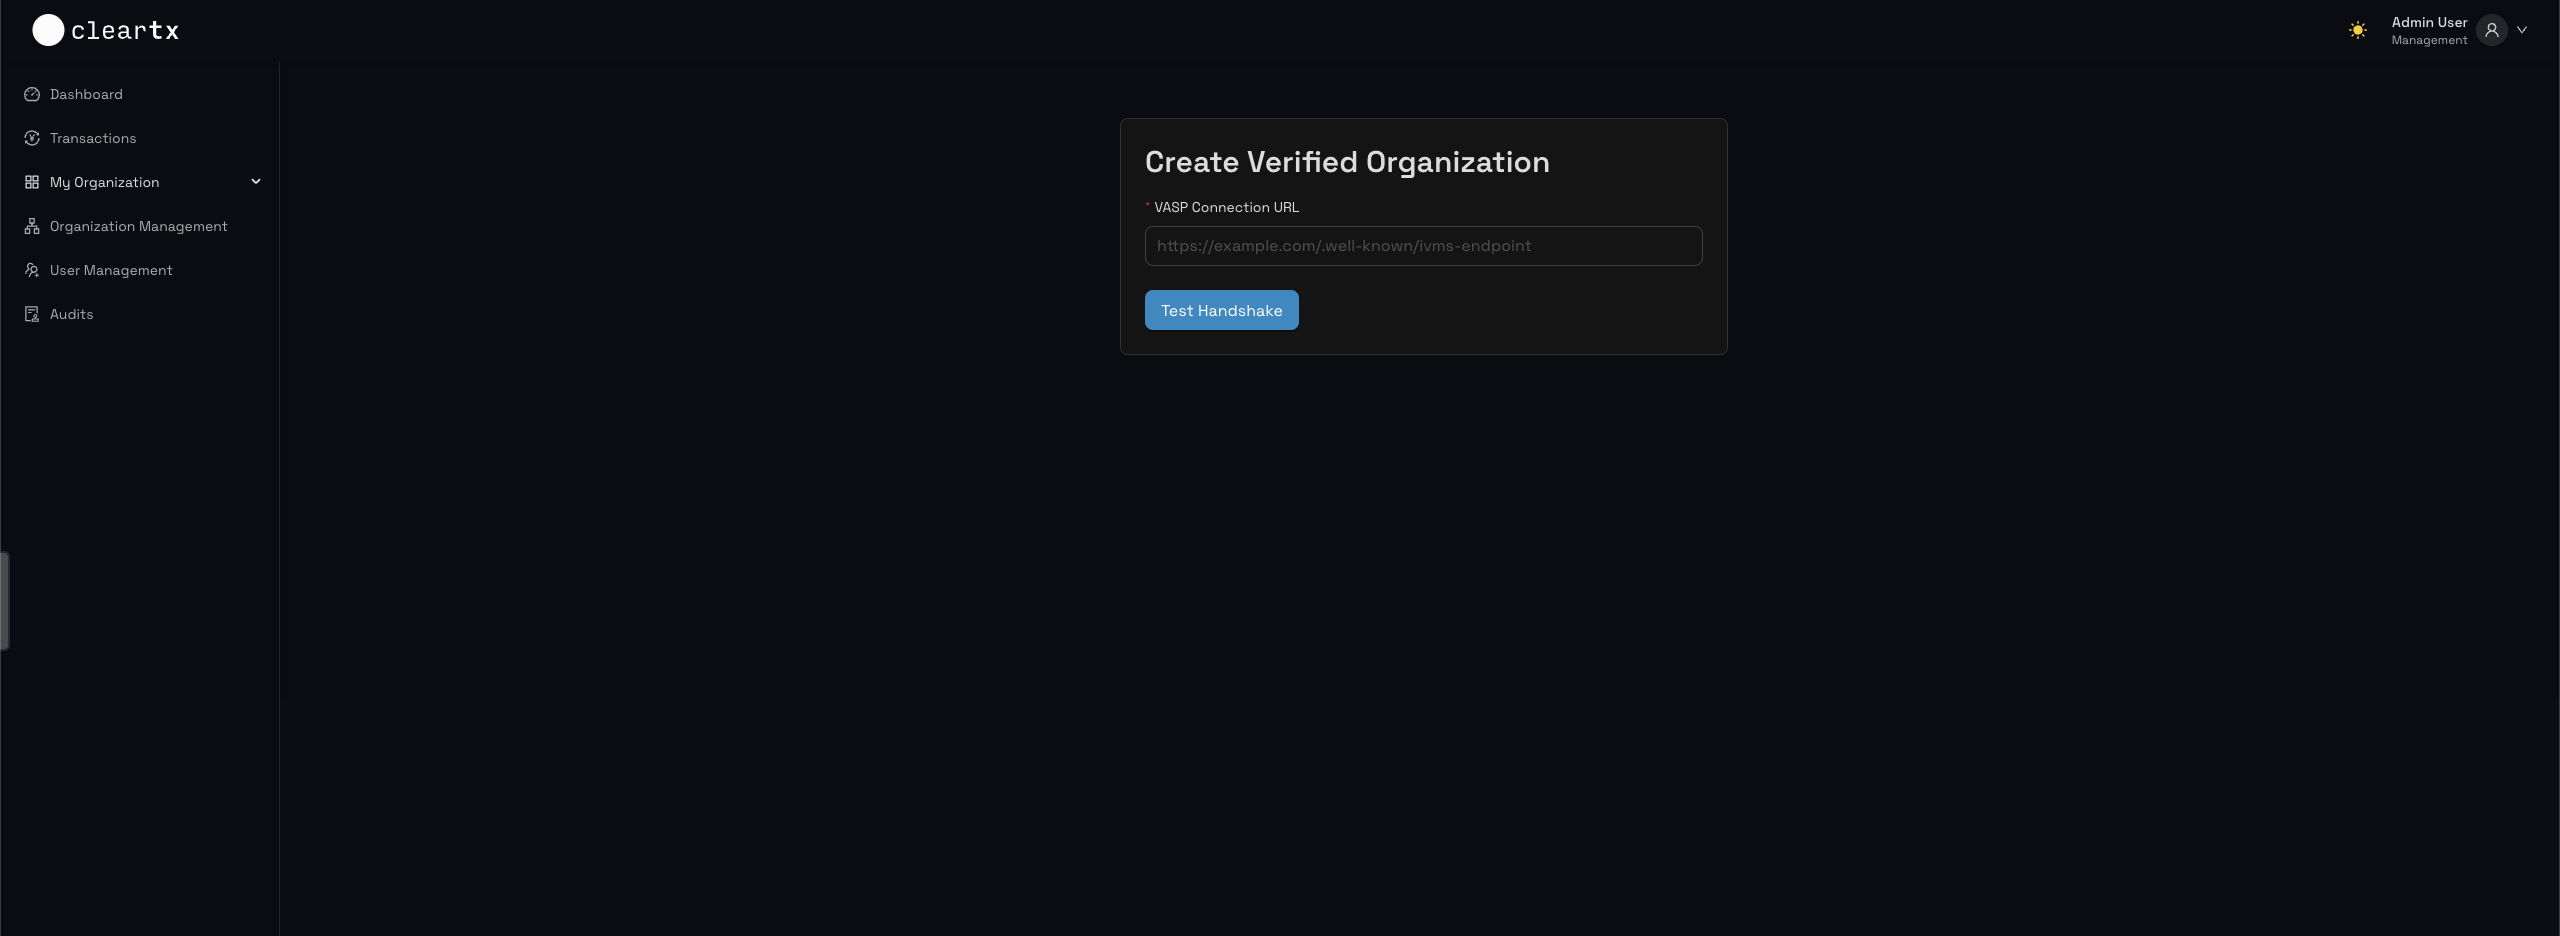Viewport: 2560px width, 936px height.
Task: Navigate to the Transactions page
Action: pyautogui.click(x=93, y=138)
